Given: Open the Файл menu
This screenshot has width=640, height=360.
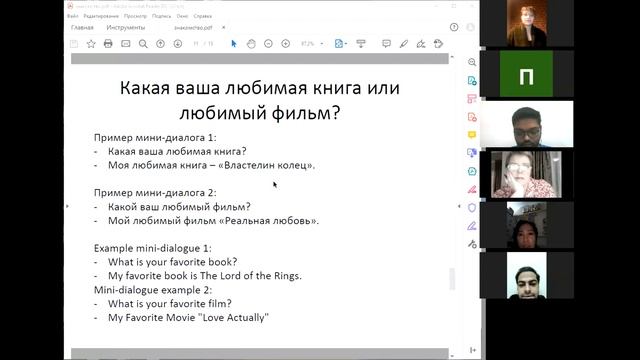Looking at the screenshot, I should (x=73, y=16).
